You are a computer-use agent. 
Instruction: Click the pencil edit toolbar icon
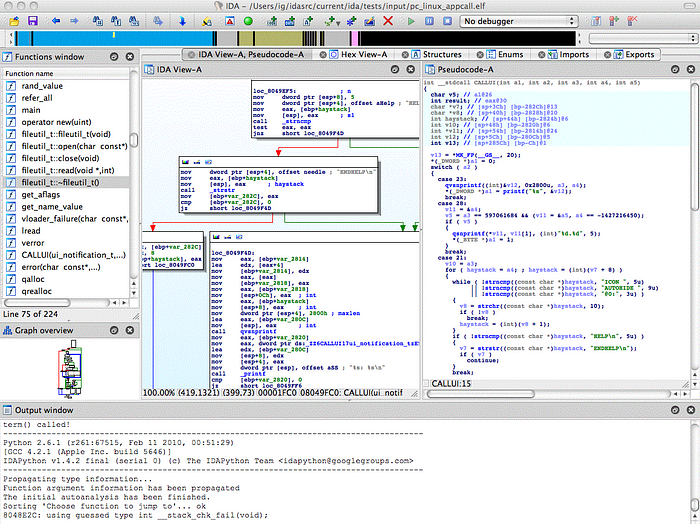370,21
